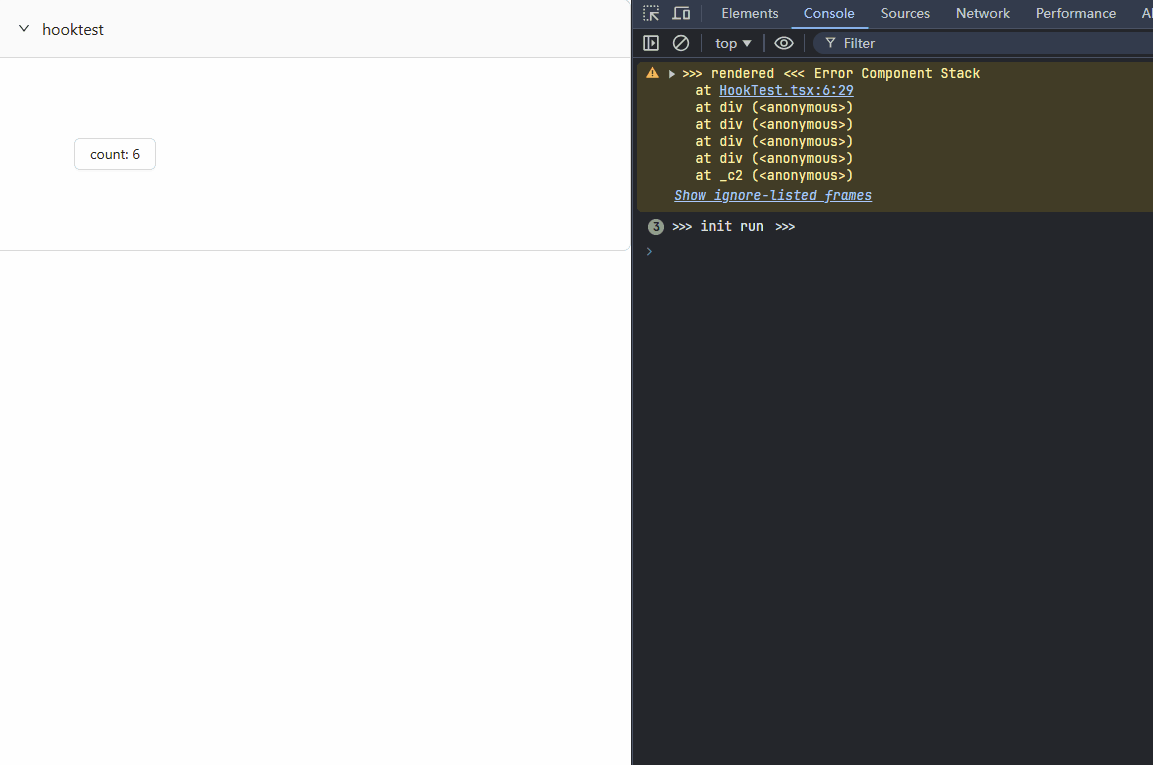Go to the Network tab
This screenshot has height=765, width=1153.
[x=983, y=13]
